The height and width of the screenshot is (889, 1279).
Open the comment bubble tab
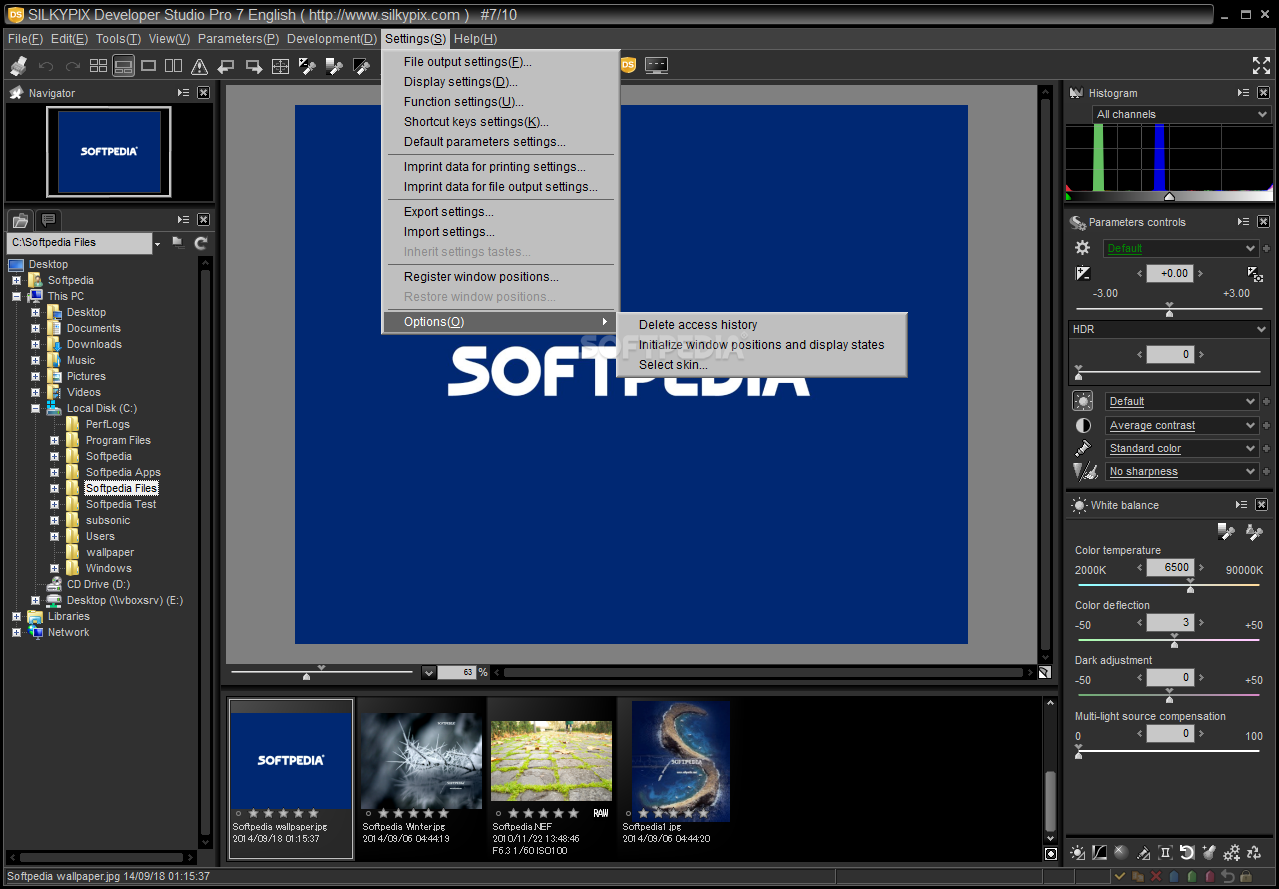click(x=48, y=220)
